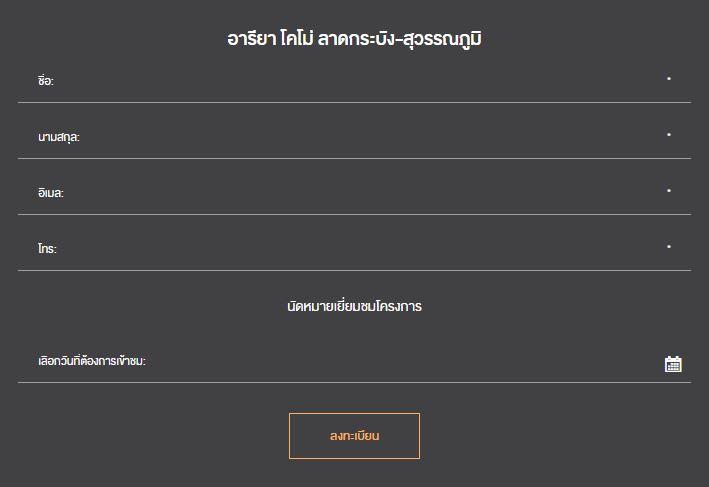Click the ลงทะเบียน register button
The height and width of the screenshot is (487, 709).
[354, 436]
